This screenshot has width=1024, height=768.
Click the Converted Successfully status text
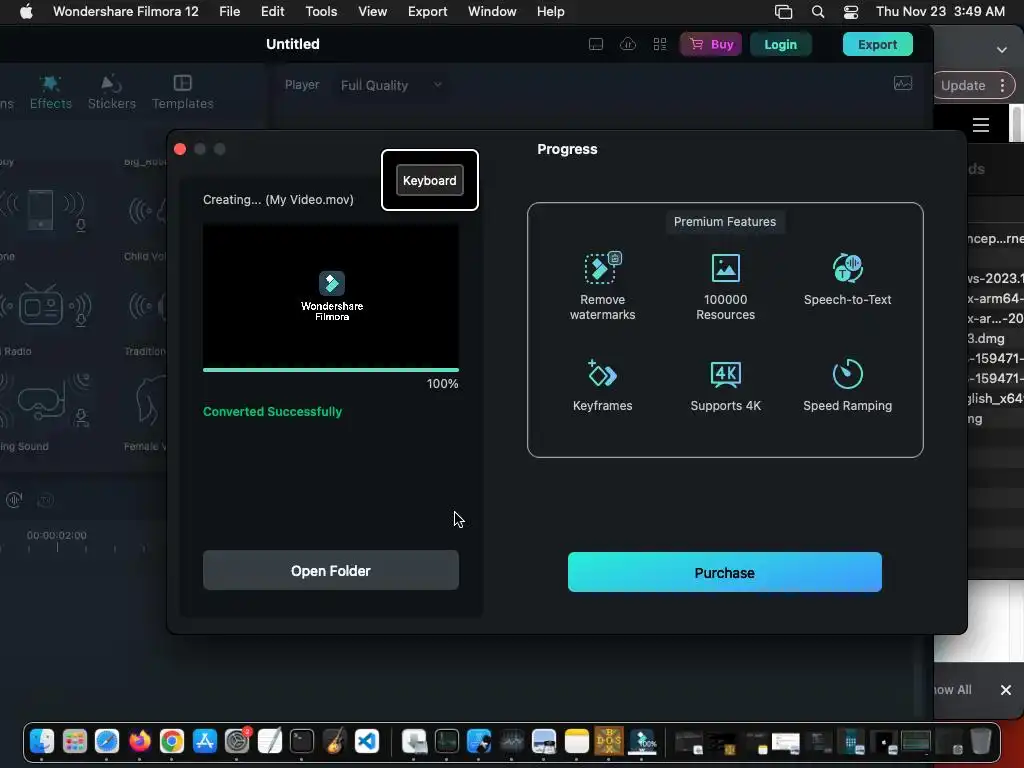click(x=272, y=411)
